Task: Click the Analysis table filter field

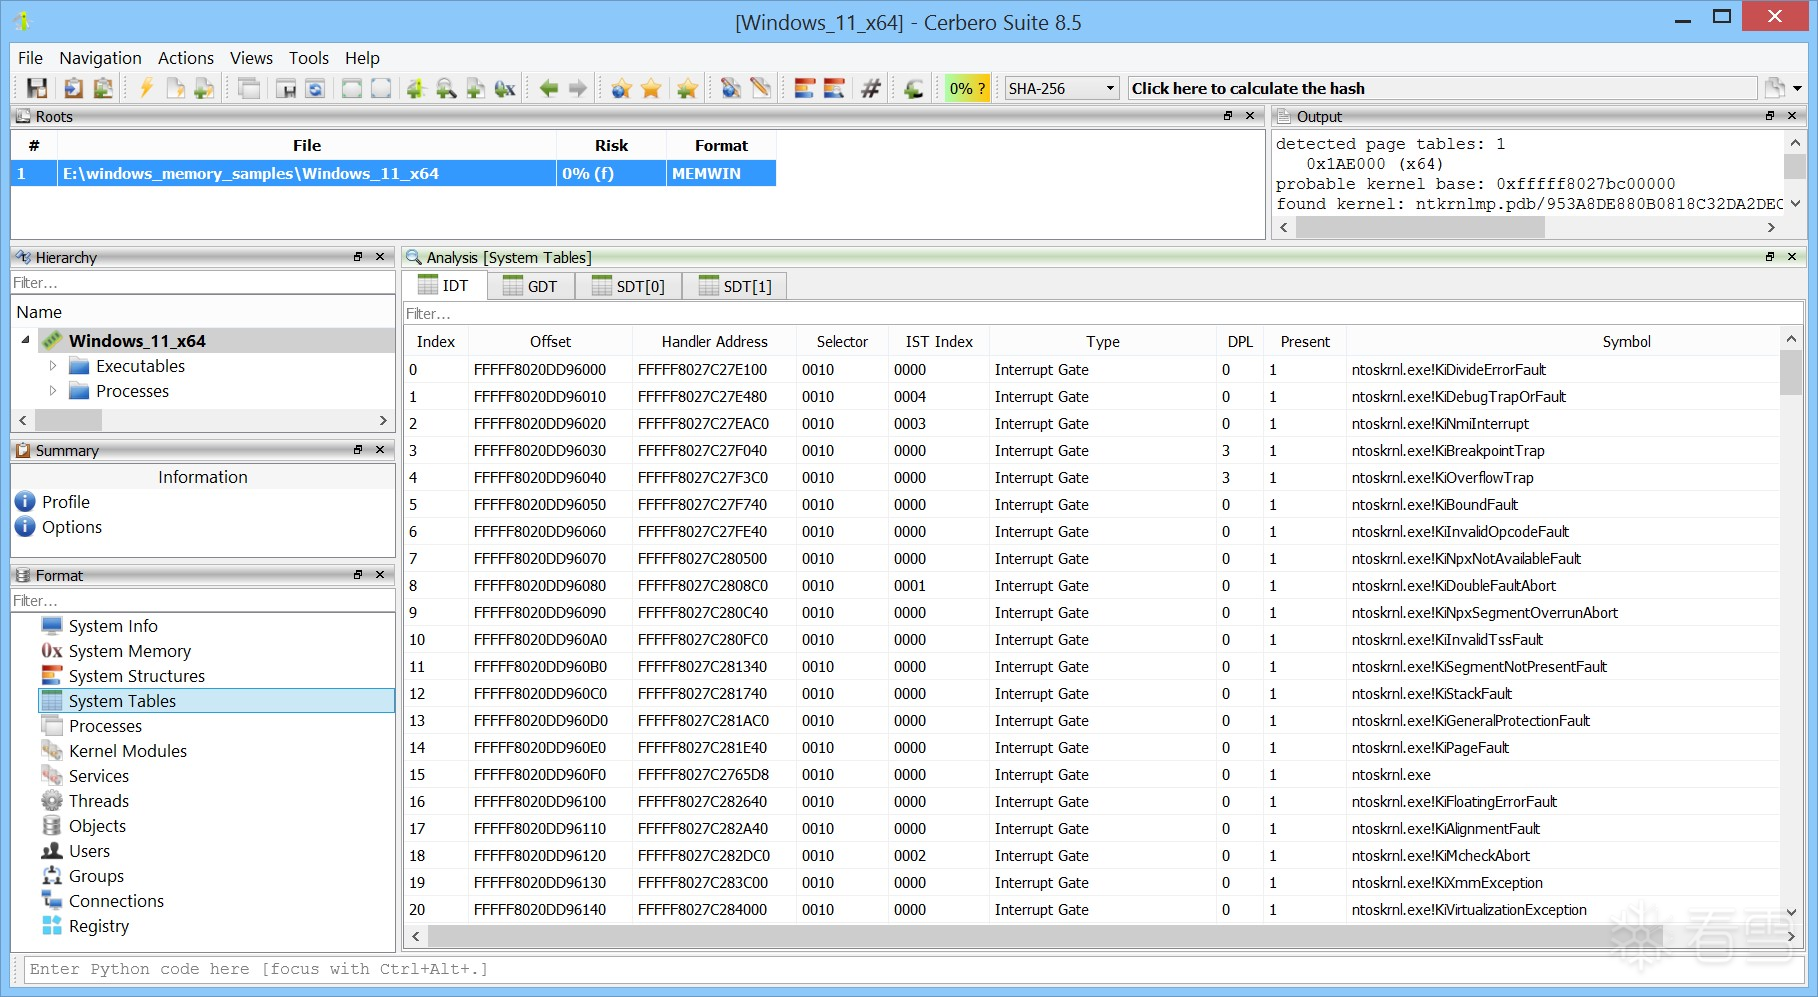Action: point(1102,314)
